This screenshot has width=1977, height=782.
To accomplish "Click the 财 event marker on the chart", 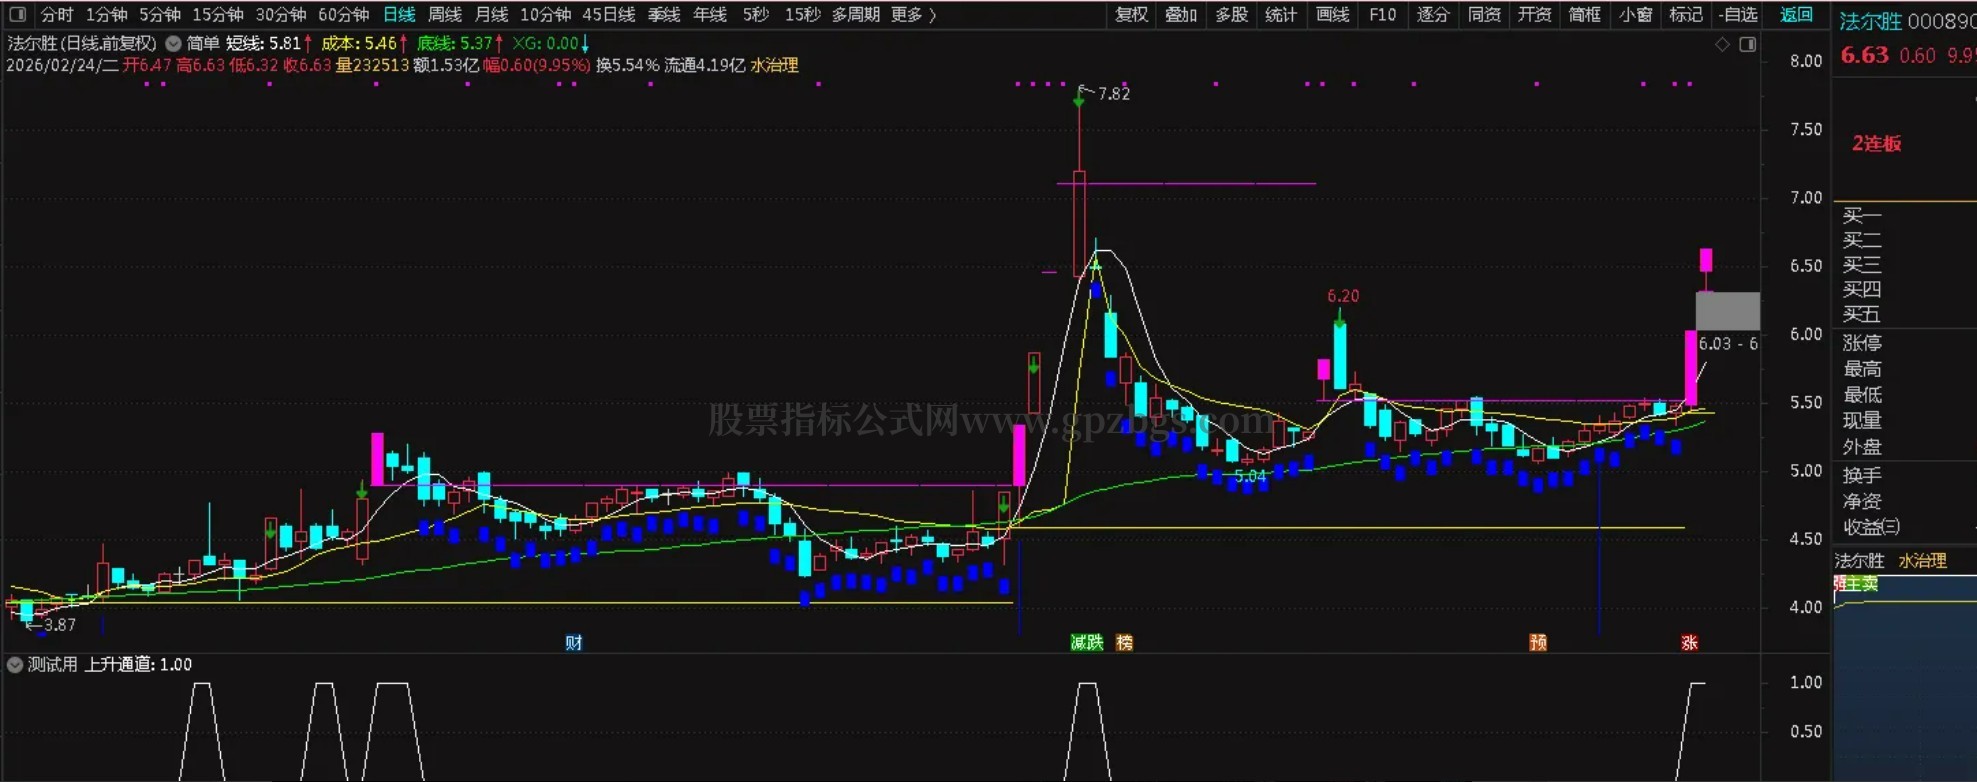I will [x=573, y=642].
